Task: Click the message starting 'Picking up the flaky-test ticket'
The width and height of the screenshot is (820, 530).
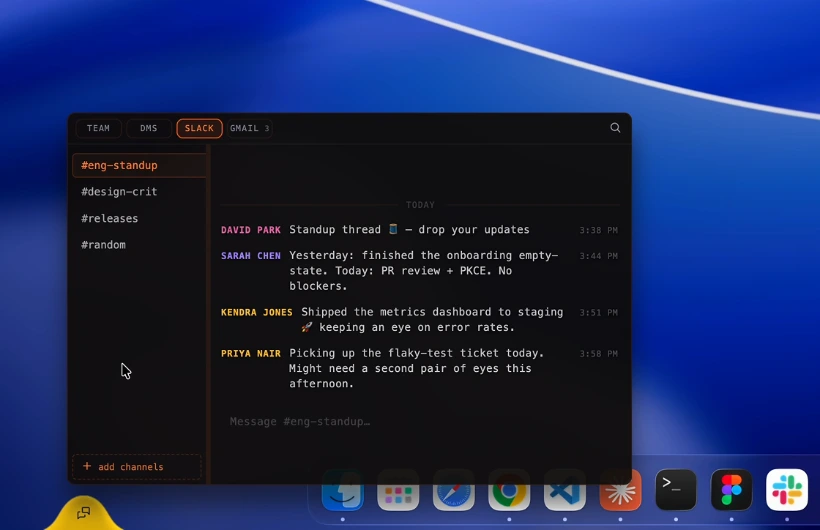Action: 416,368
